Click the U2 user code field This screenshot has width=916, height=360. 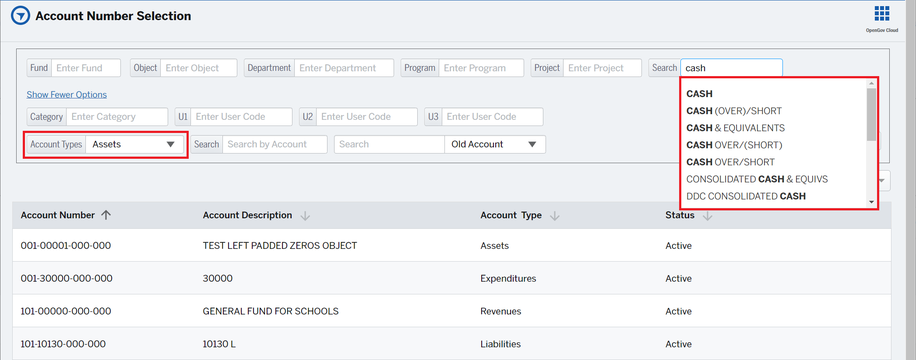pos(367,117)
